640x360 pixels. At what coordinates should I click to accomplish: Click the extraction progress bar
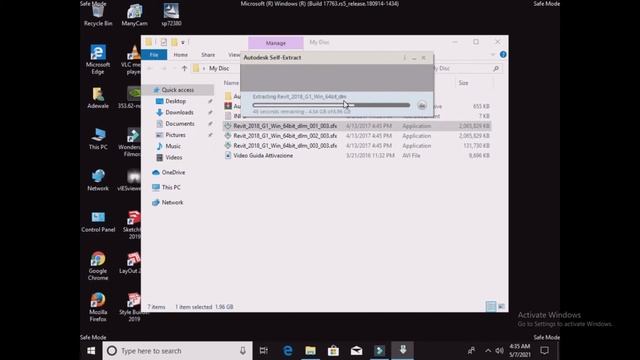coord(331,105)
